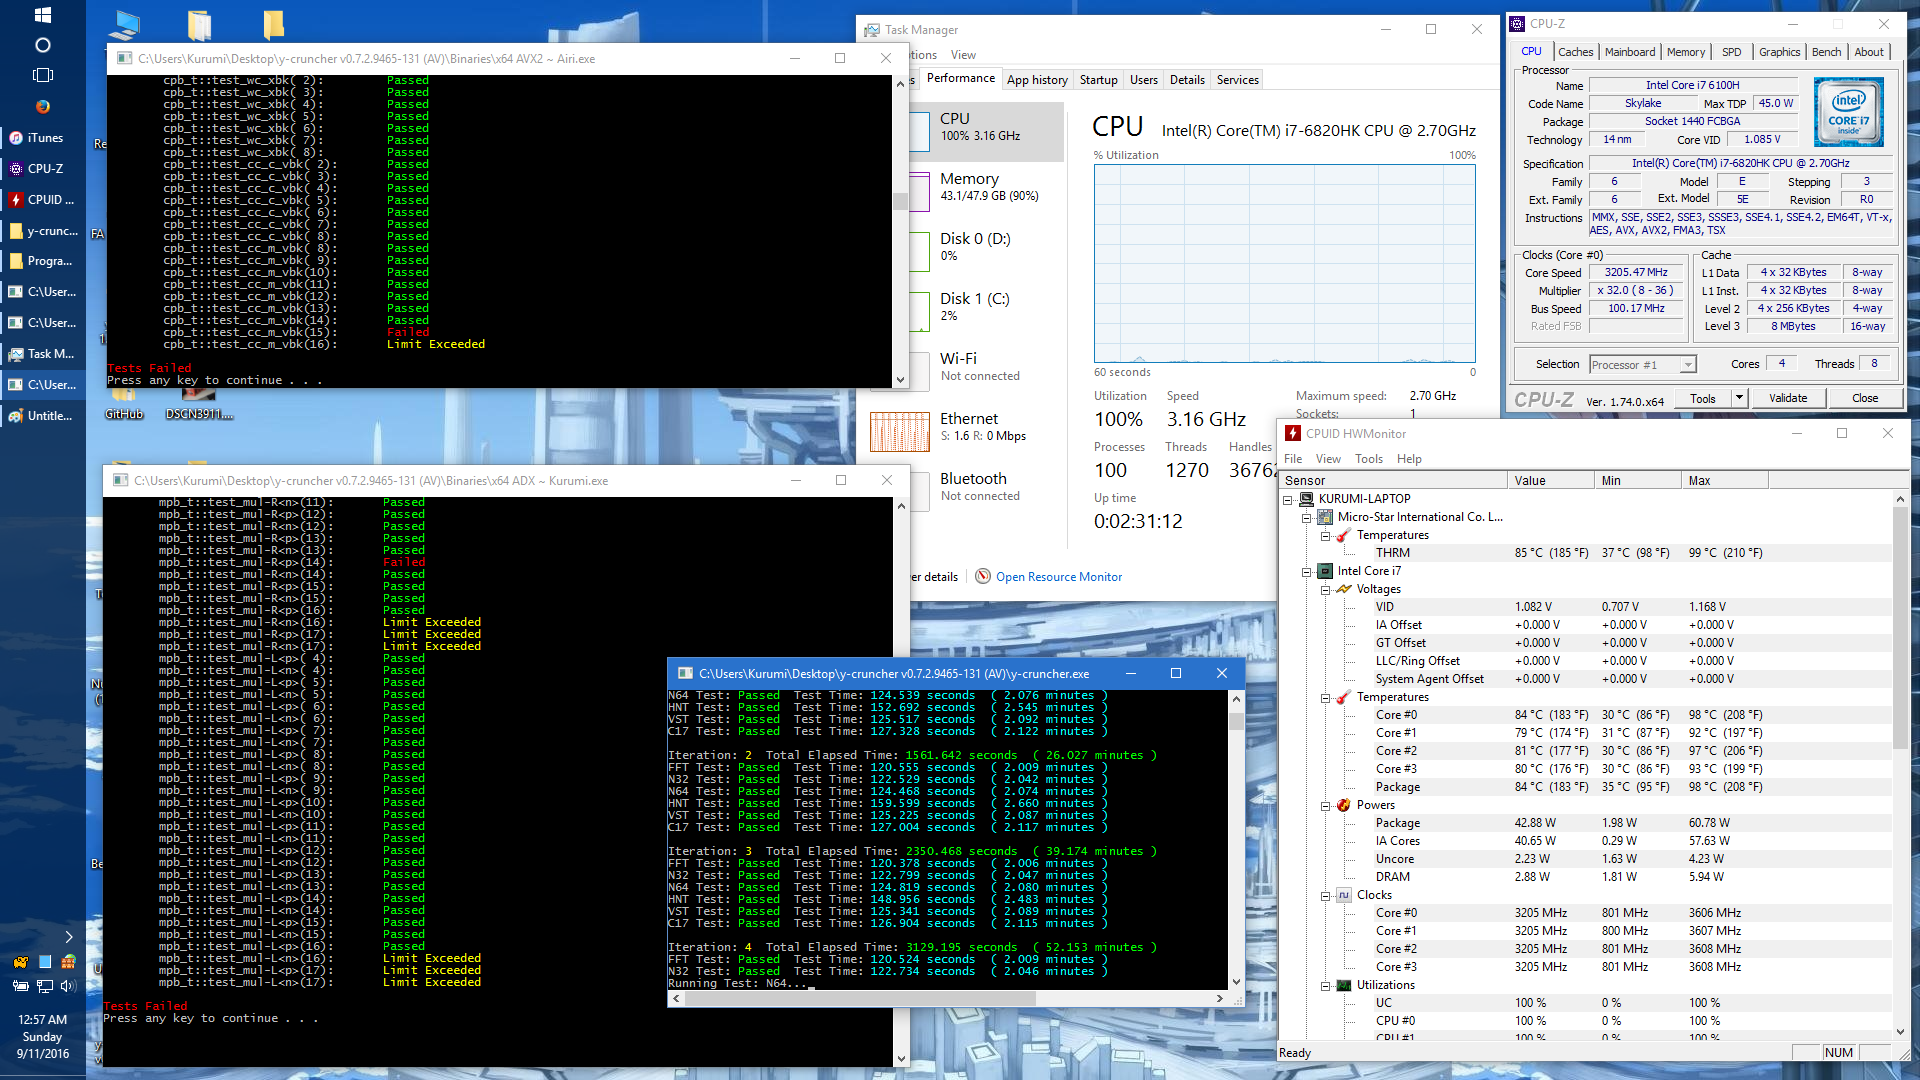
Task: Click the battery power tray icon
Action: [20, 986]
